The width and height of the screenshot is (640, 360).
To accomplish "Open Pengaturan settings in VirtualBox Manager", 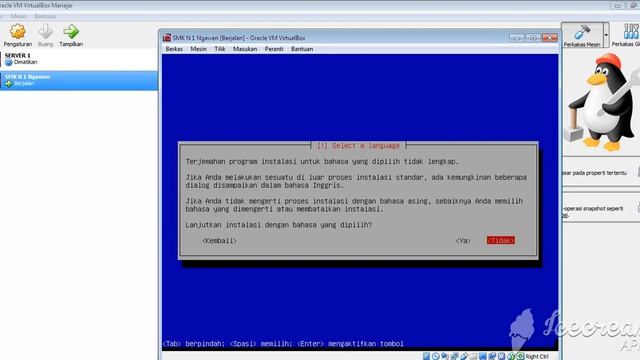I will tap(18, 35).
